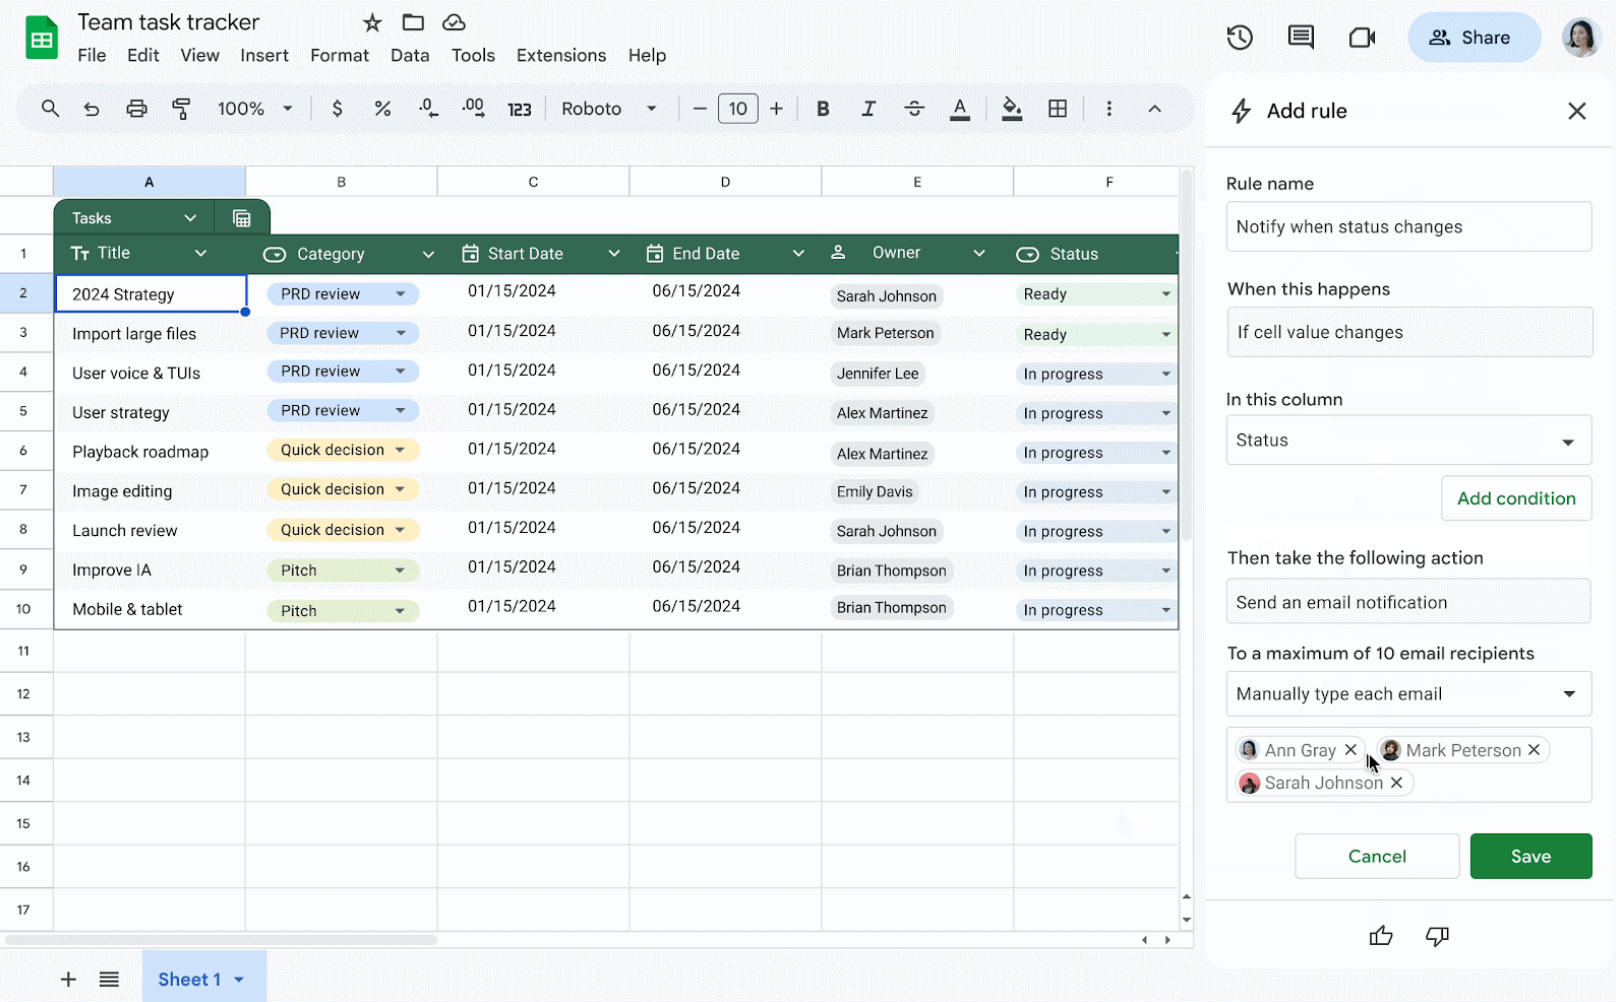Open the File menu
1616x1002 pixels.
point(92,55)
